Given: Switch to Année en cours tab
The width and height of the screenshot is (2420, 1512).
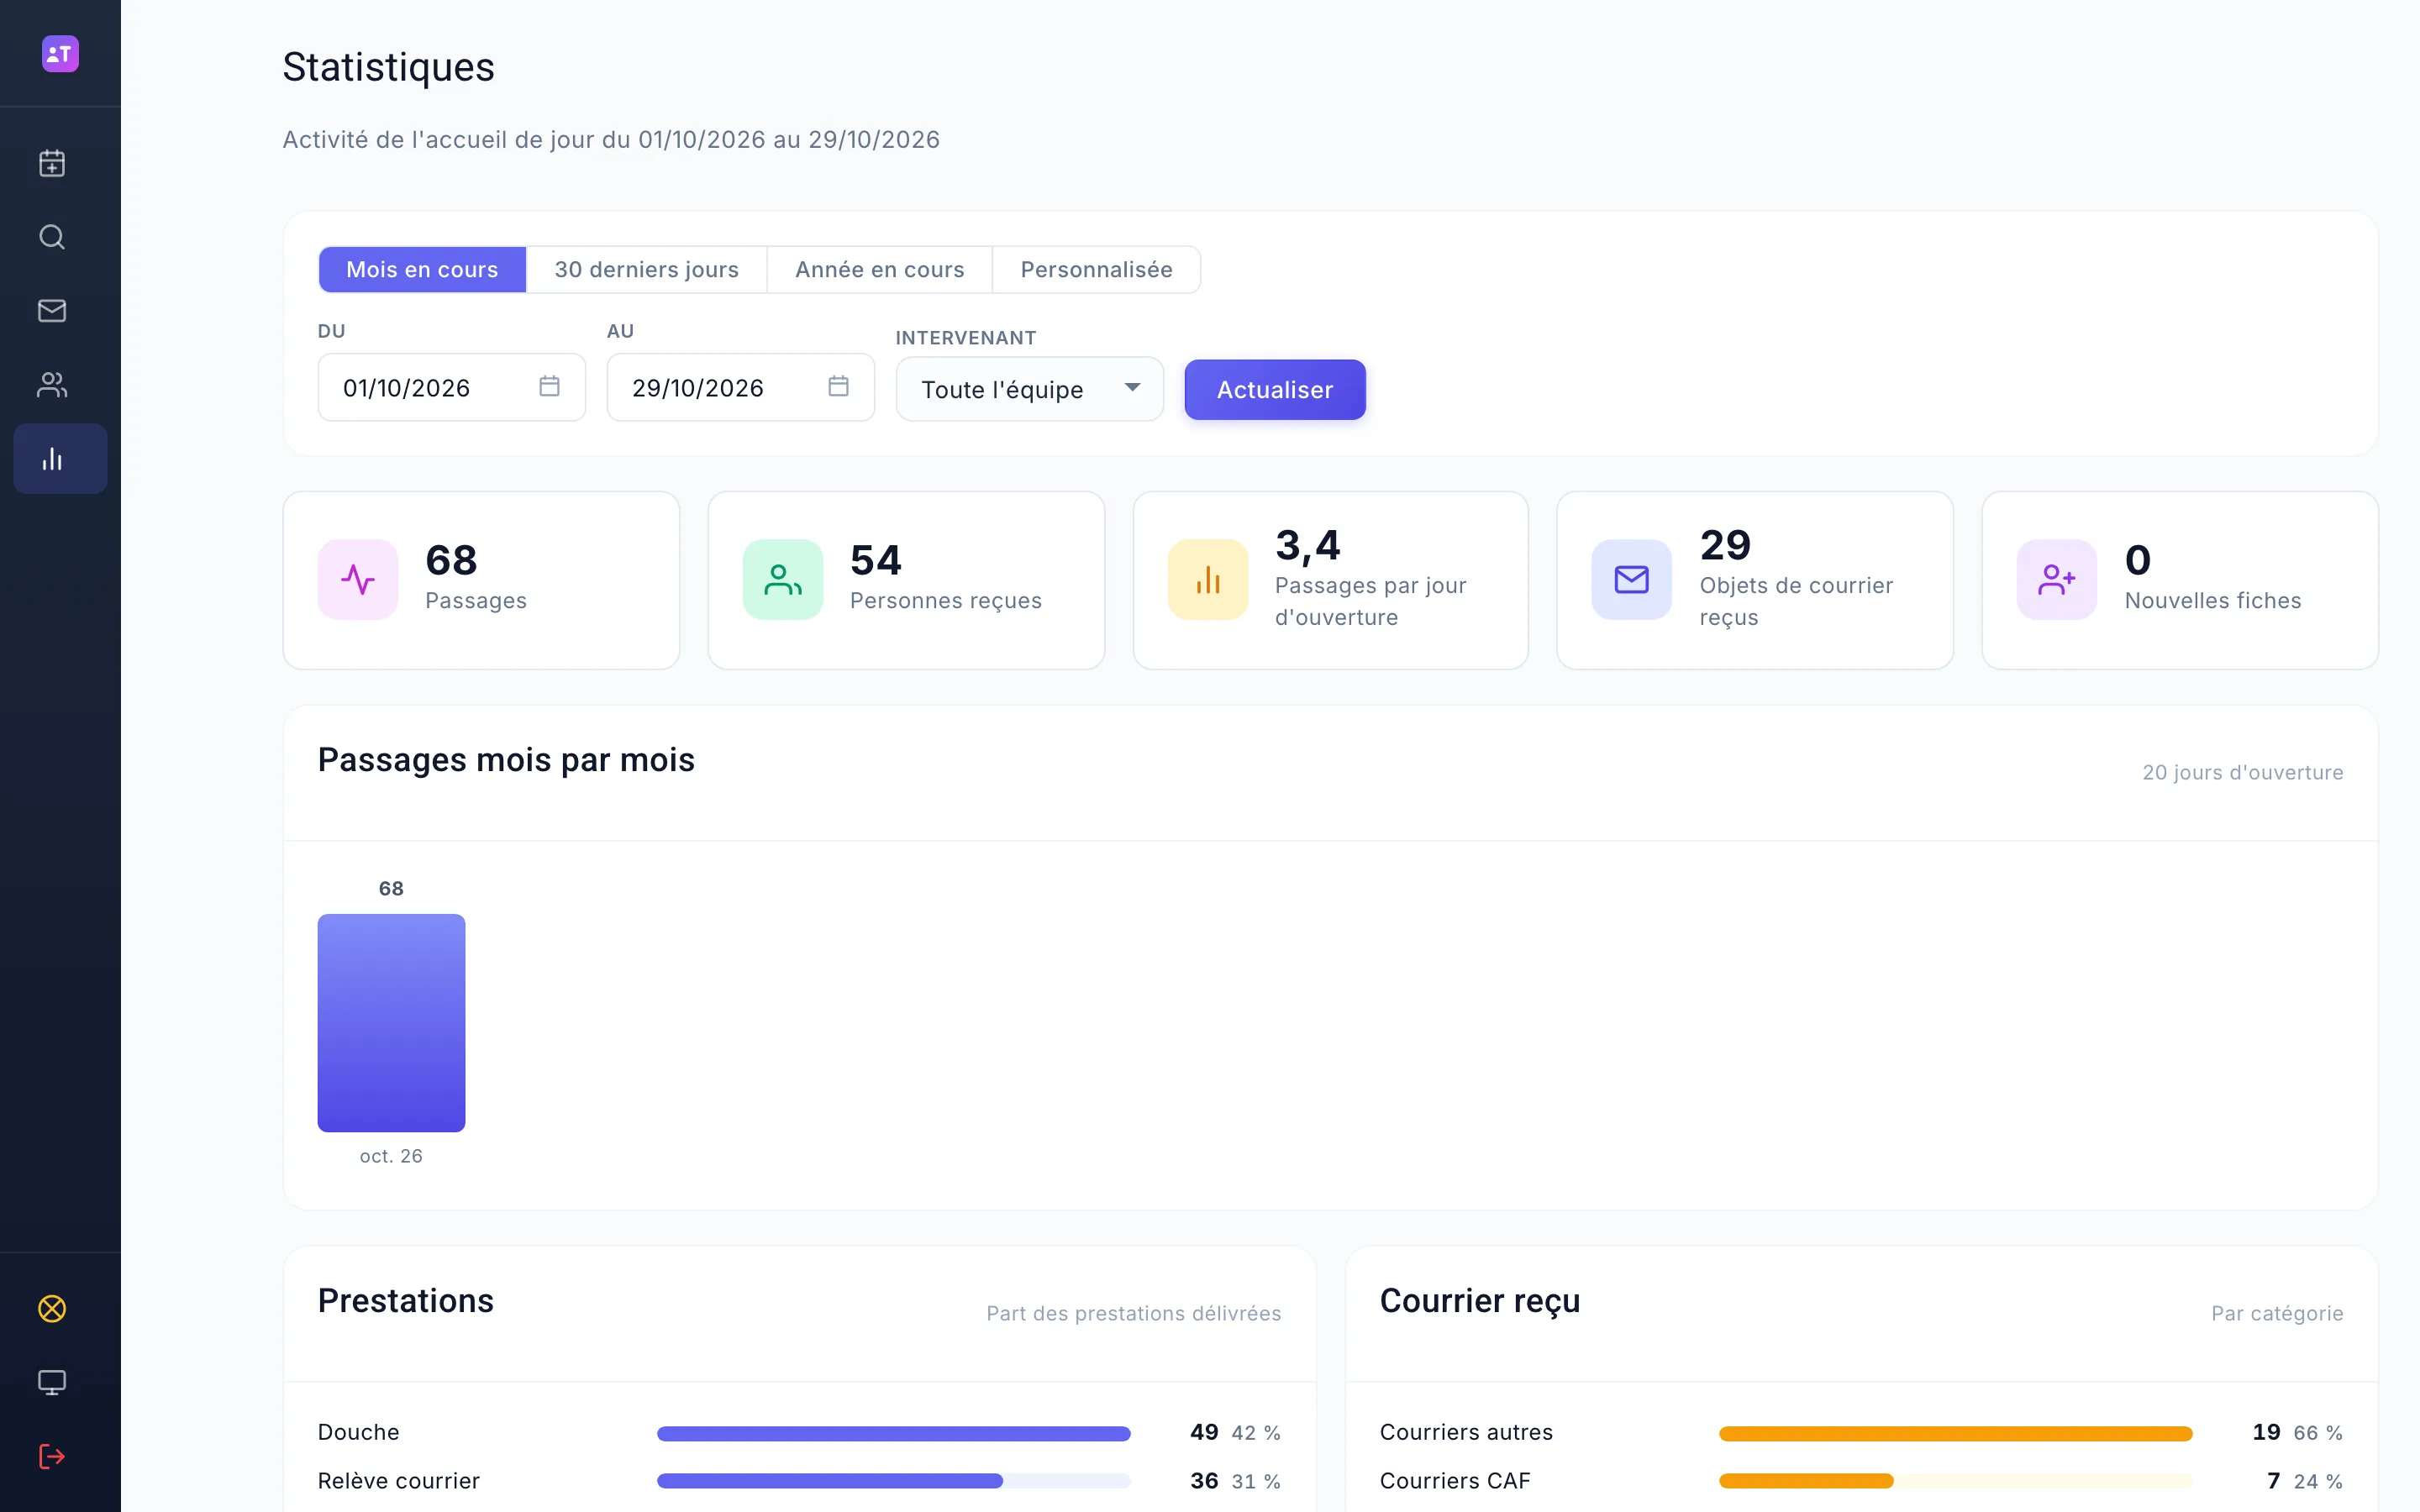Looking at the screenshot, I should [880, 270].
